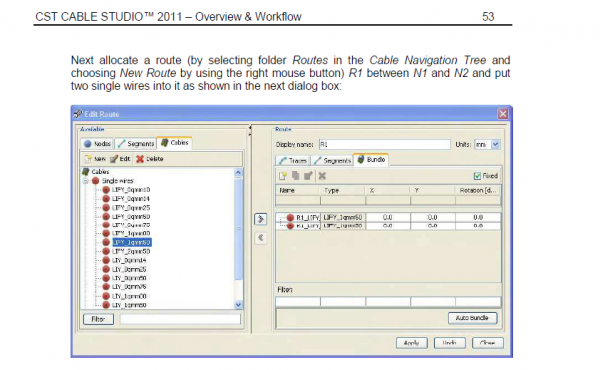The width and height of the screenshot is (600, 370).
Task: Click the new bundle item icon
Action: coord(283,176)
